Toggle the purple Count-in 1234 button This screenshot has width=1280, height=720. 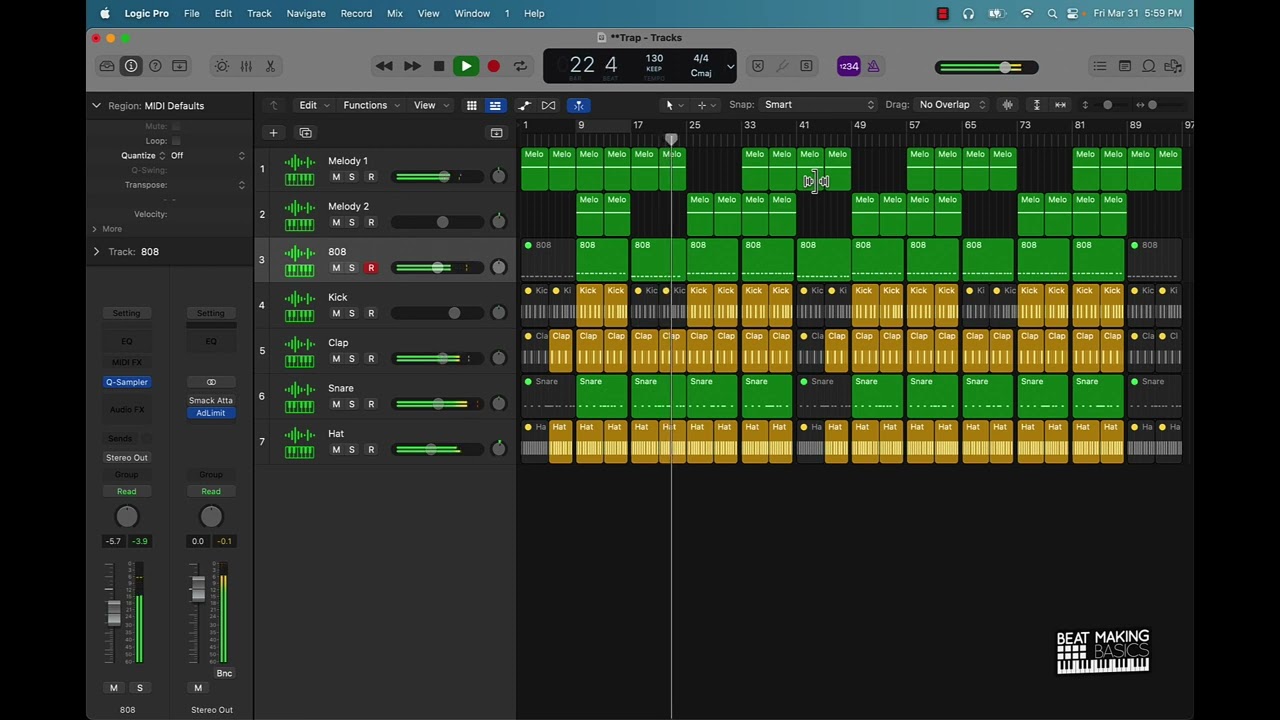pyautogui.click(x=848, y=66)
